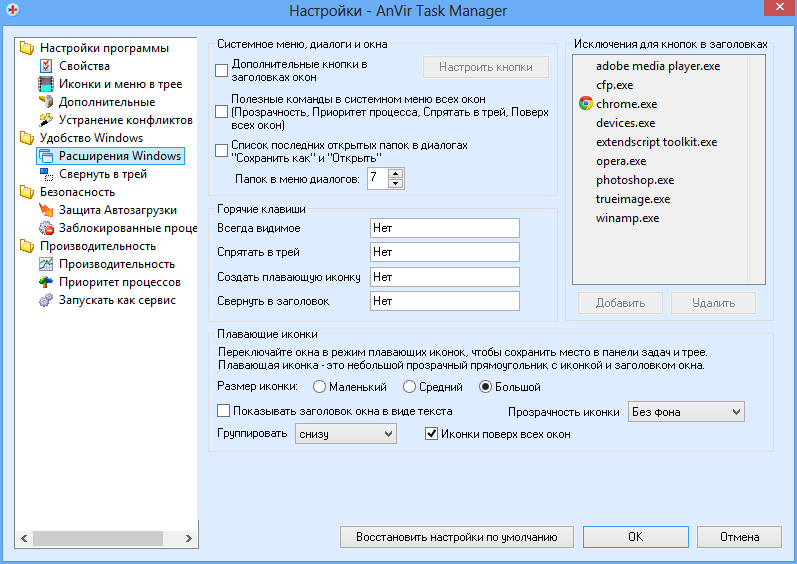797x564 pixels.
Task: Click the Свернуть в трей icon
Action: (46, 174)
